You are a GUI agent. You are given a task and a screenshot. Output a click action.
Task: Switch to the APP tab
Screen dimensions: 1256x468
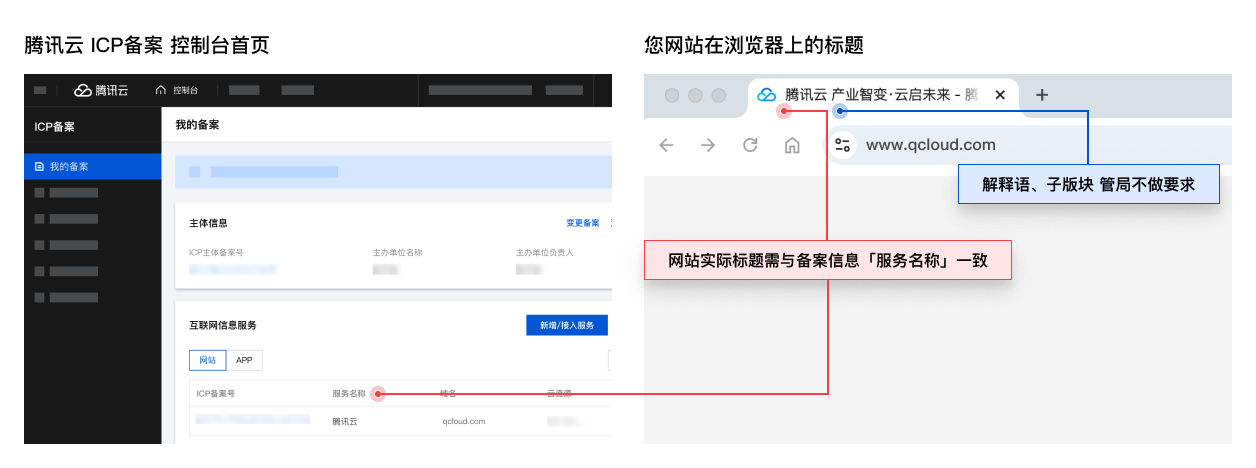[x=244, y=360]
